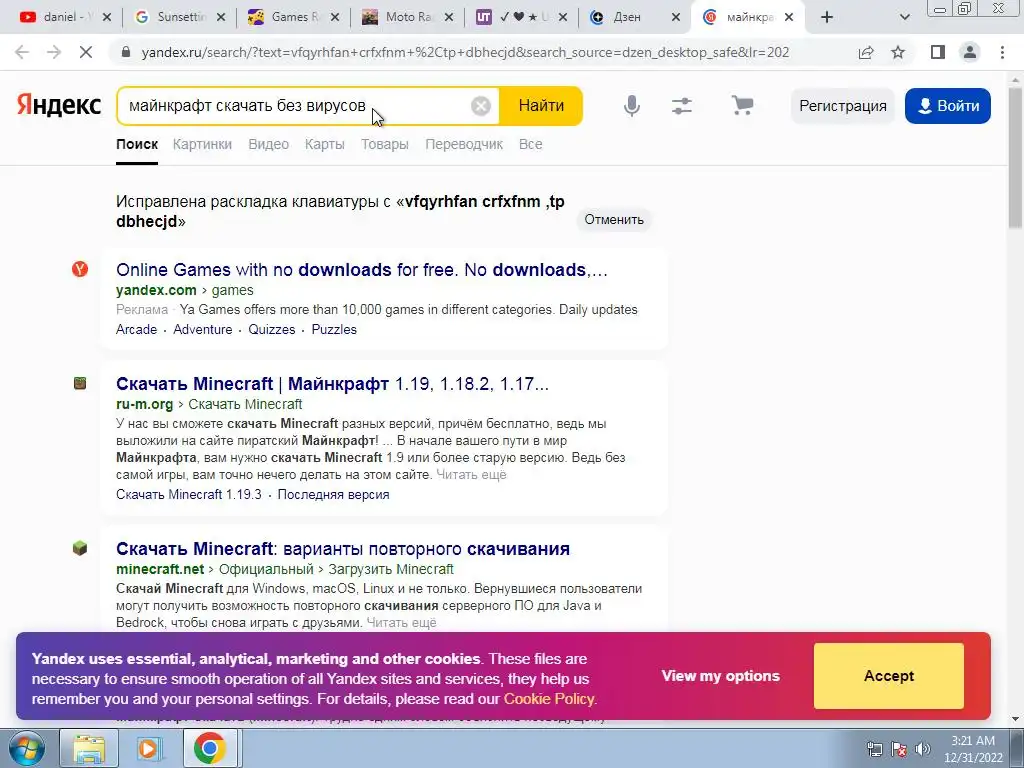
Task: Click the Action Center flag tray icon
Action: [899, 749]
